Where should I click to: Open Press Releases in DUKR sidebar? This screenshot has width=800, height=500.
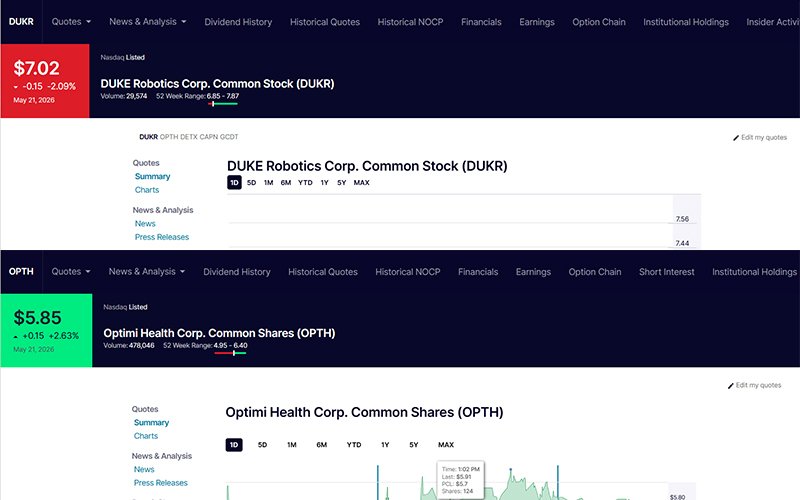[x=162, y=237]
